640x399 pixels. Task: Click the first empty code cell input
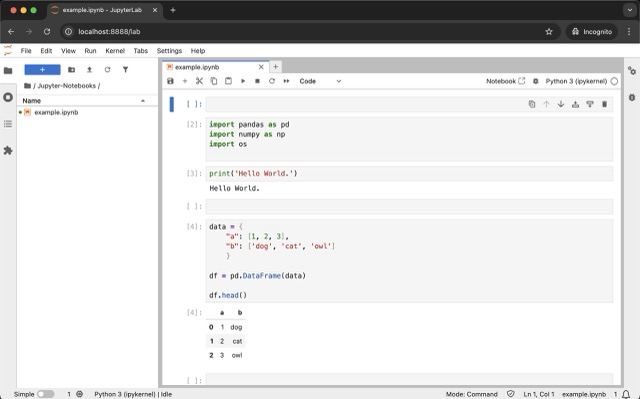(x=409, y=104)
